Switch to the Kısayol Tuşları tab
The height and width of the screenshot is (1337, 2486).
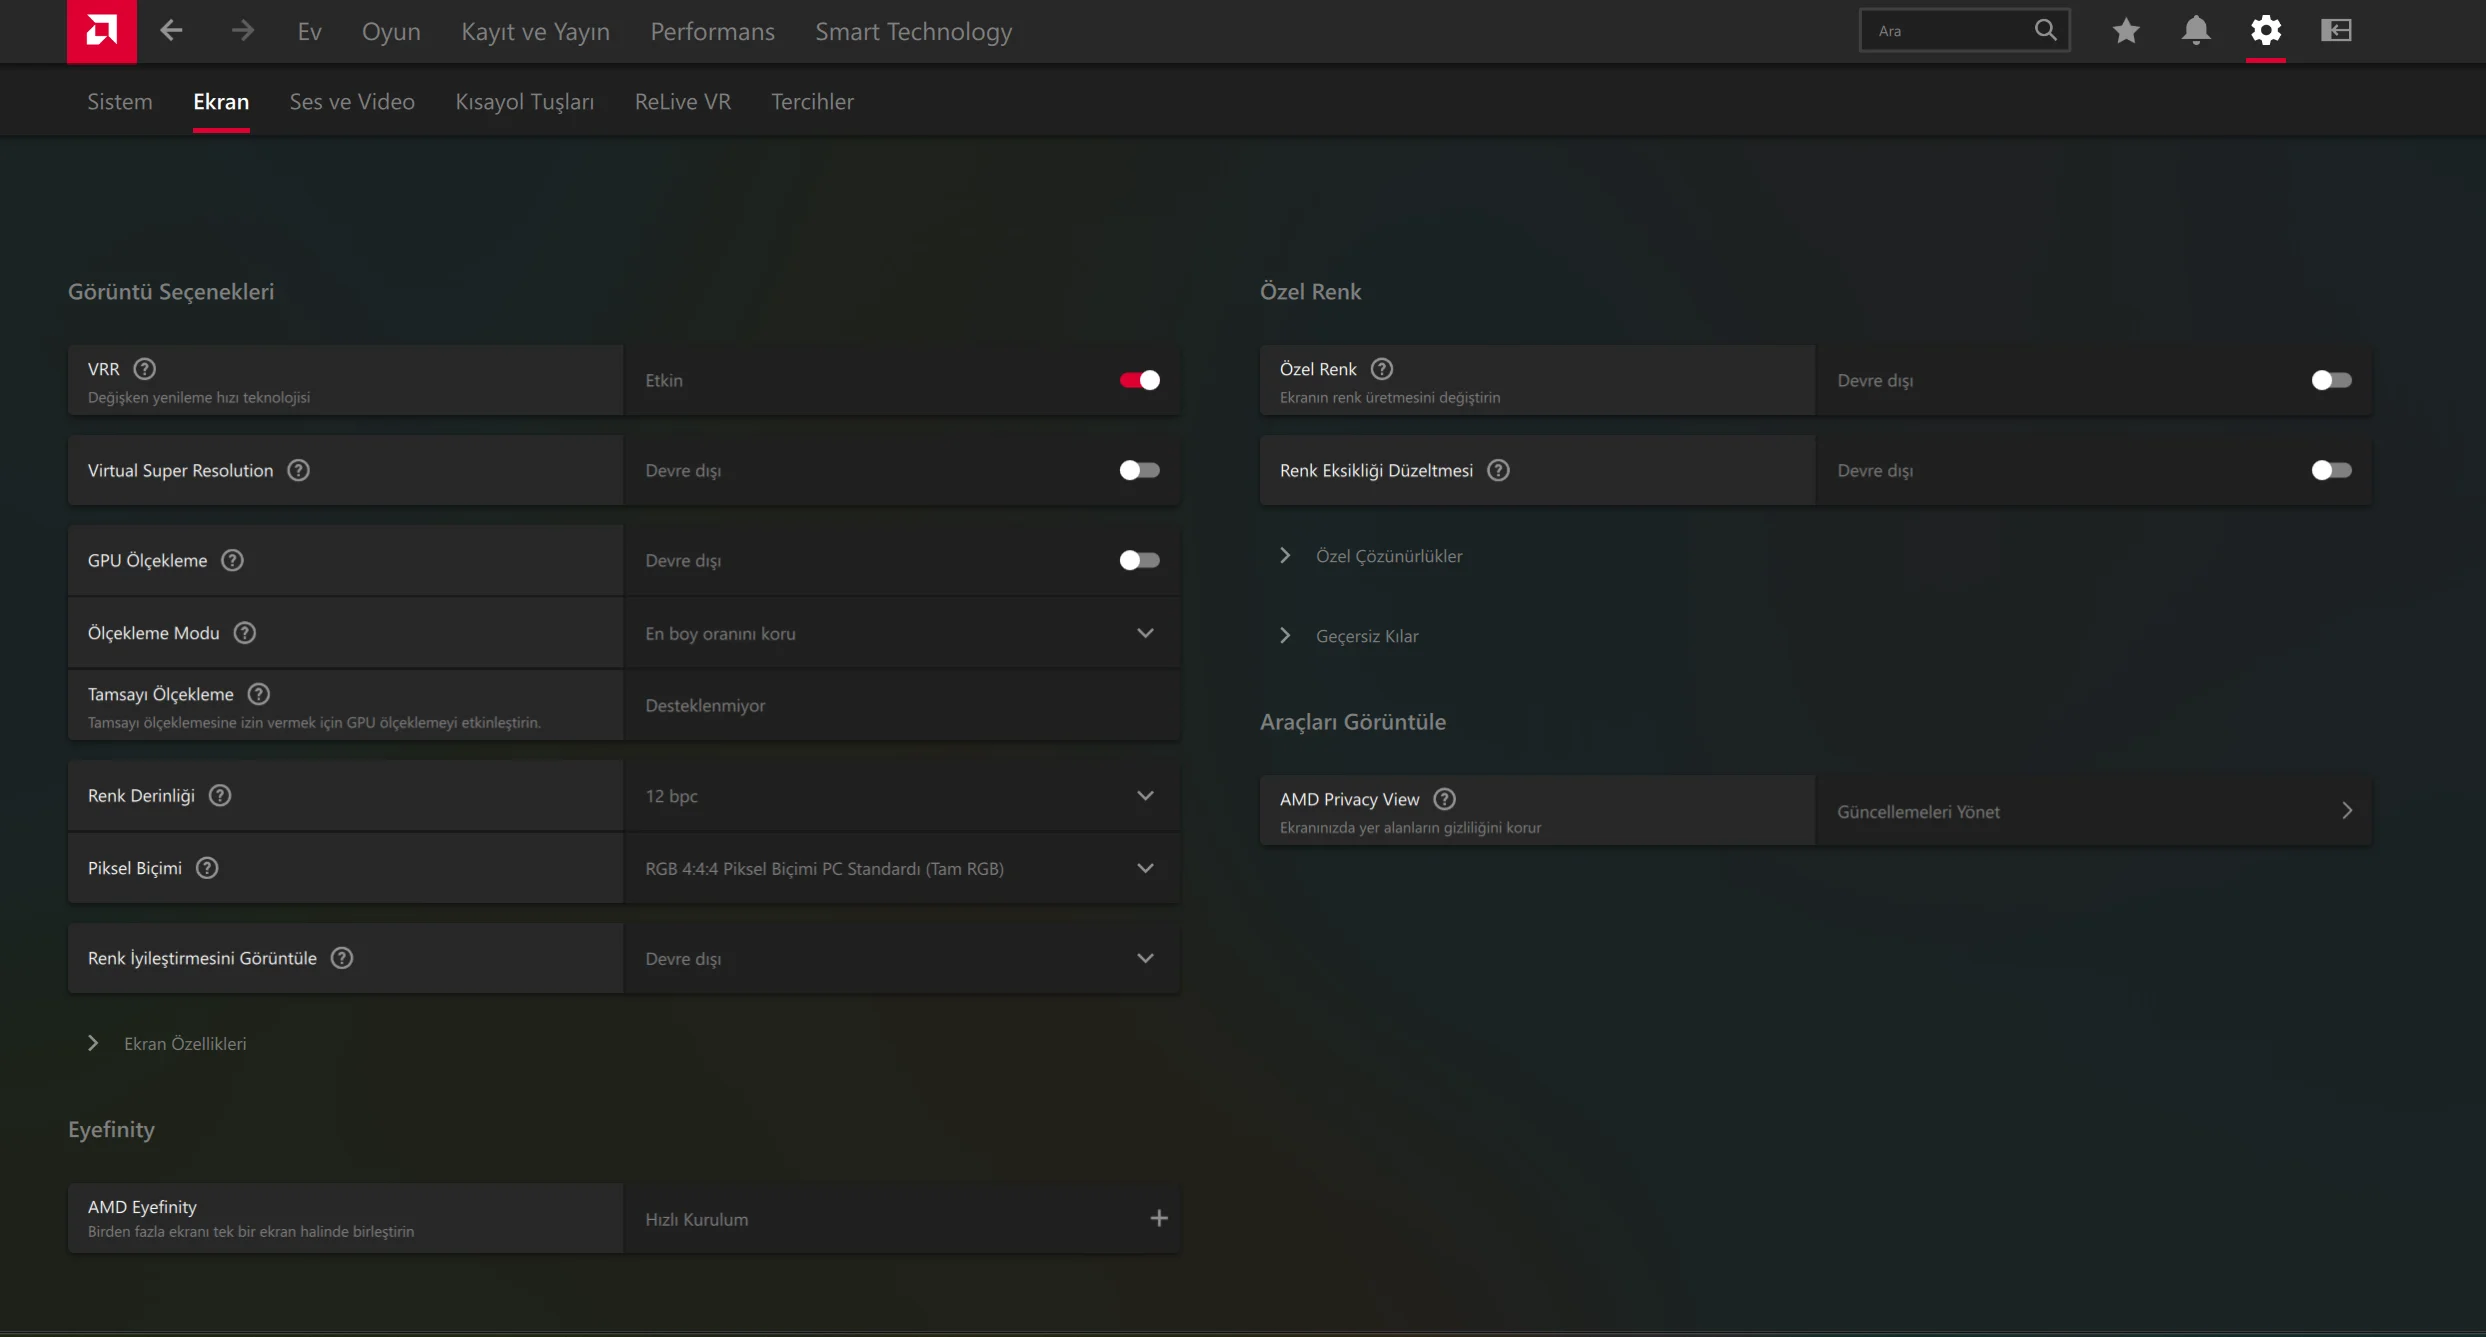pos(524,102)
